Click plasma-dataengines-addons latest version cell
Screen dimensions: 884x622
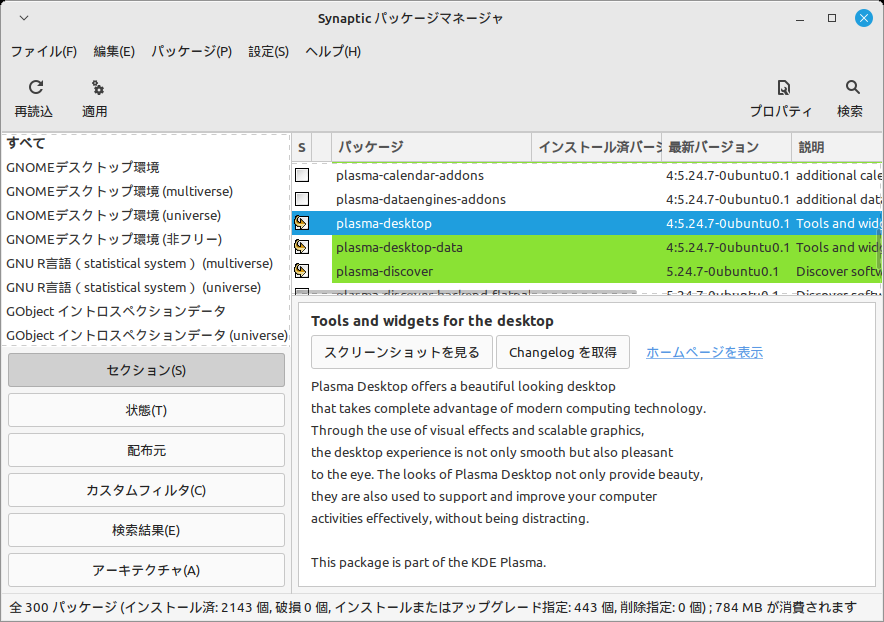pos(728,199)
